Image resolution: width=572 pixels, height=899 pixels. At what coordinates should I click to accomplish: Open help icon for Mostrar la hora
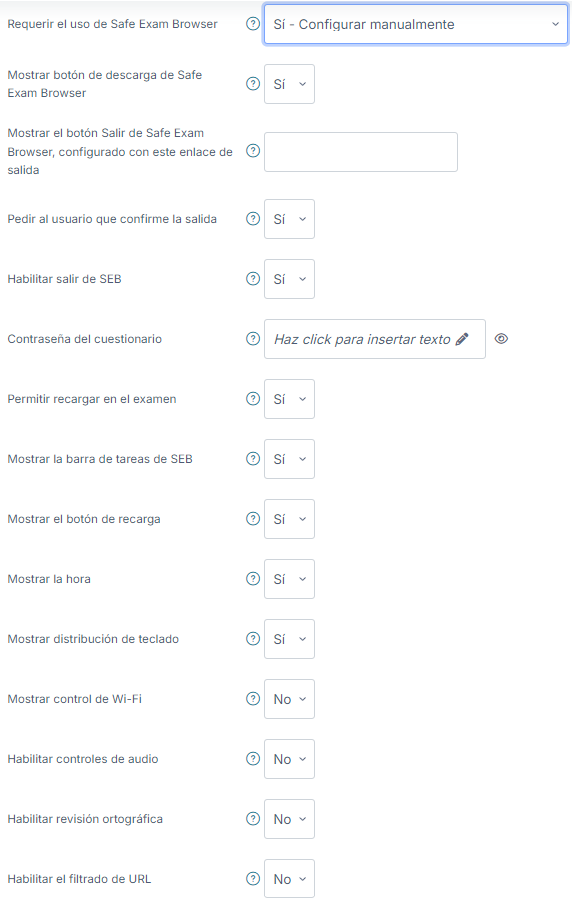coord(253,579)
